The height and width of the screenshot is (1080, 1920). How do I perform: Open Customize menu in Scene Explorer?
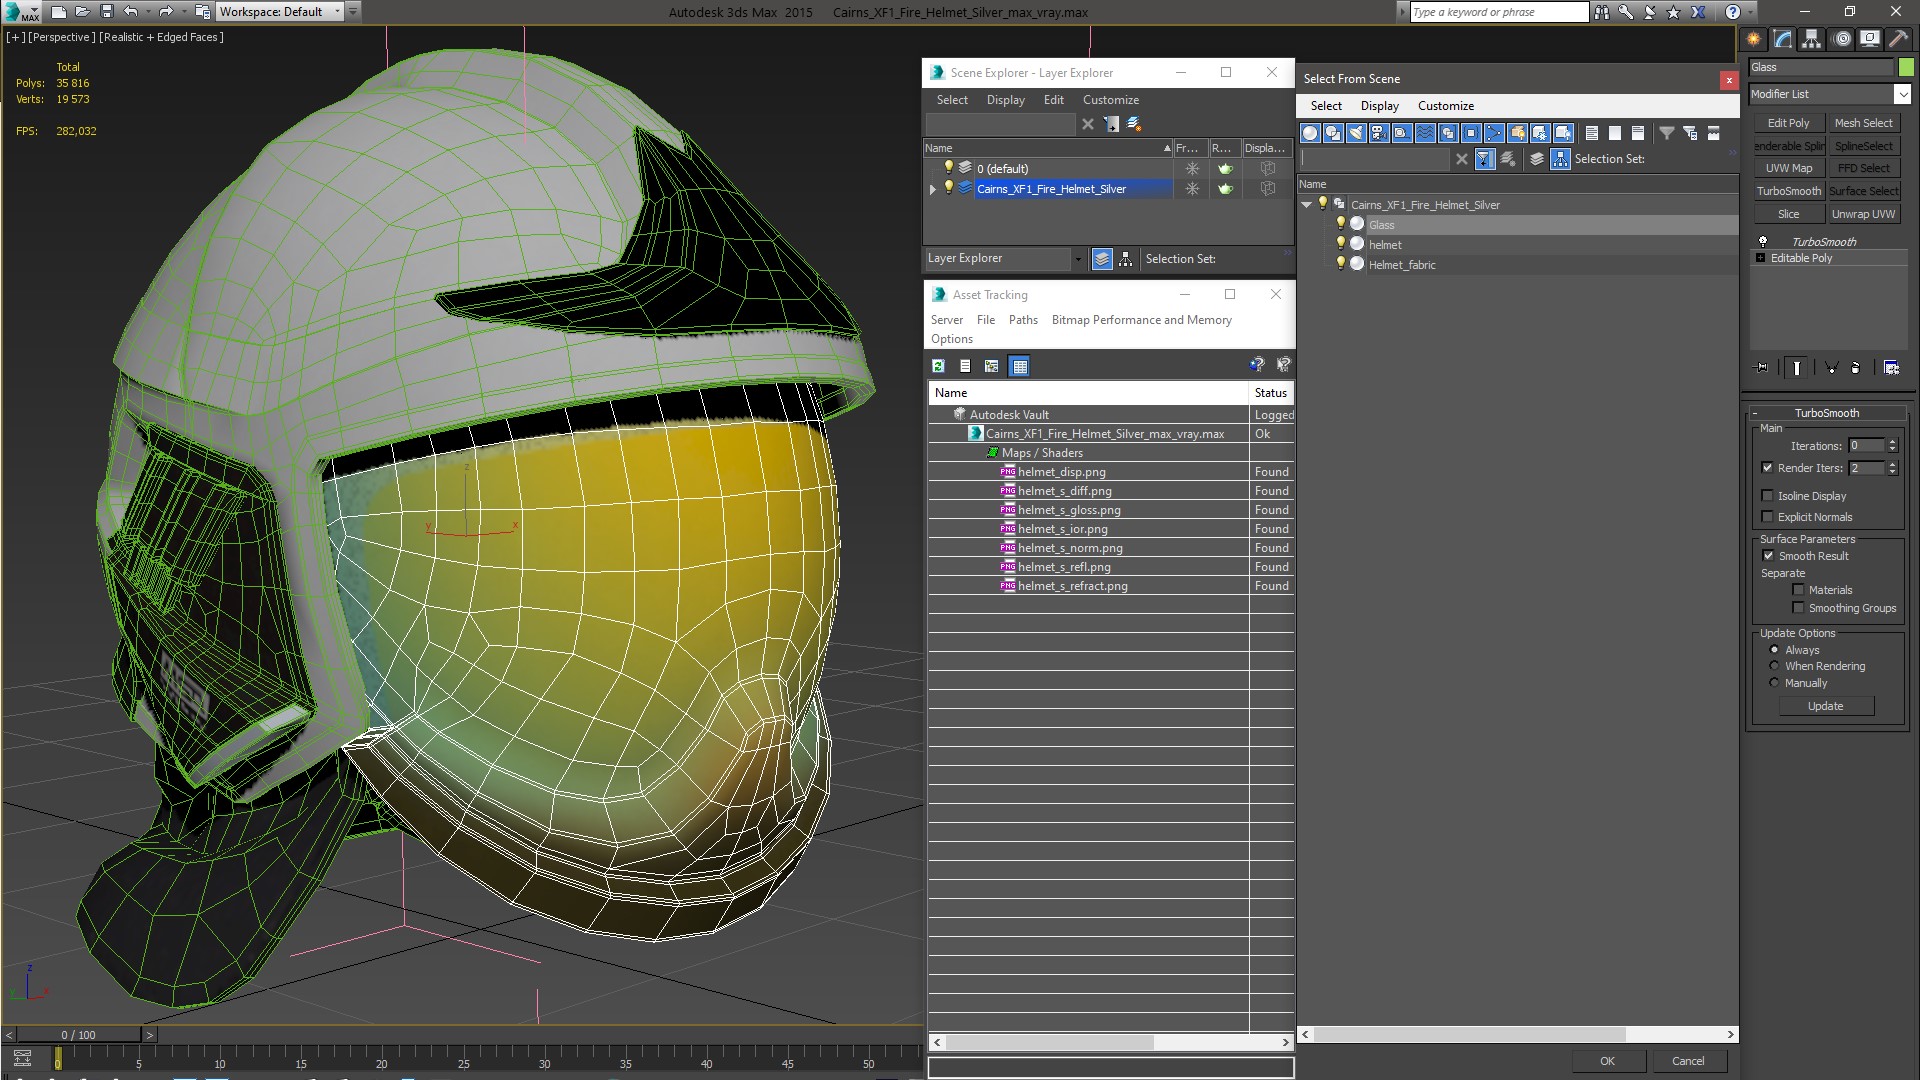(1110, 100)
